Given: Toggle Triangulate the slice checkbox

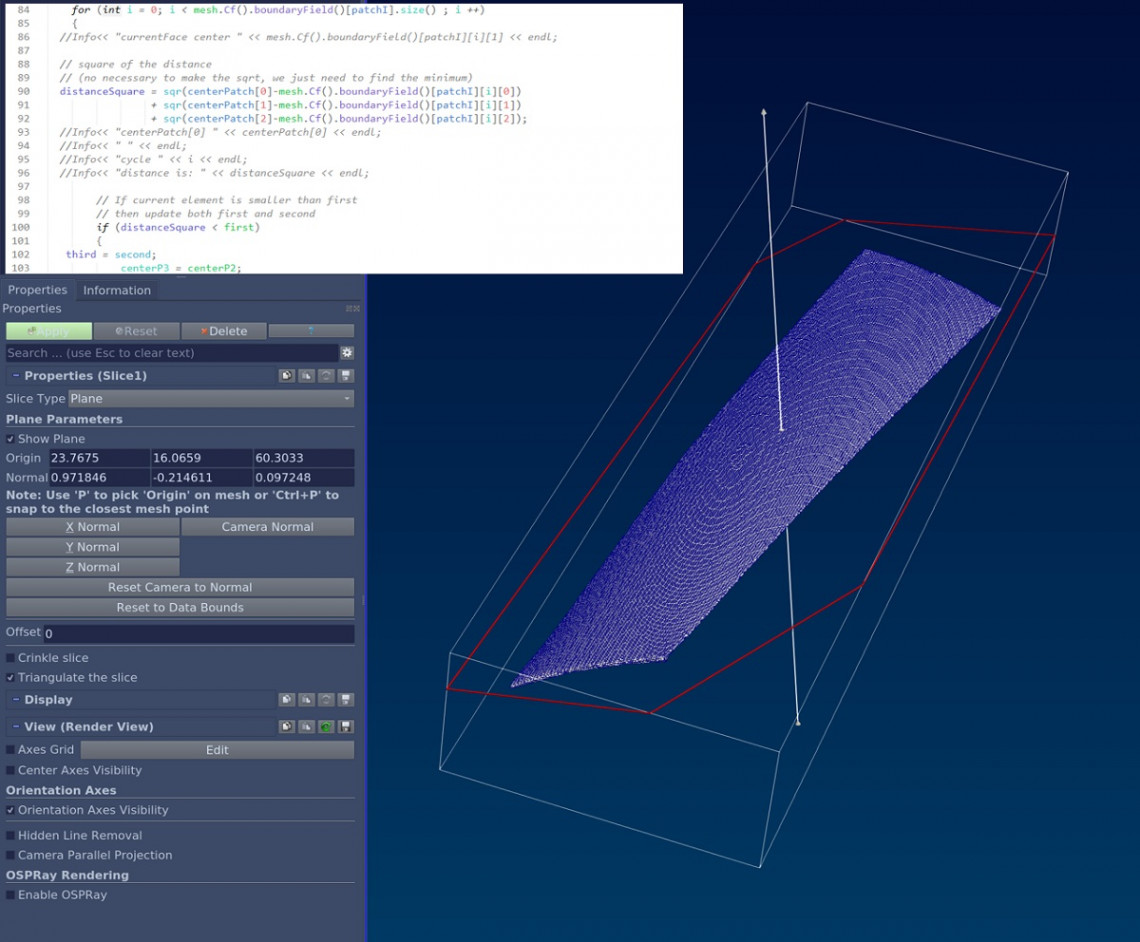Looking at the screenshot, I should tap(10, 677).
